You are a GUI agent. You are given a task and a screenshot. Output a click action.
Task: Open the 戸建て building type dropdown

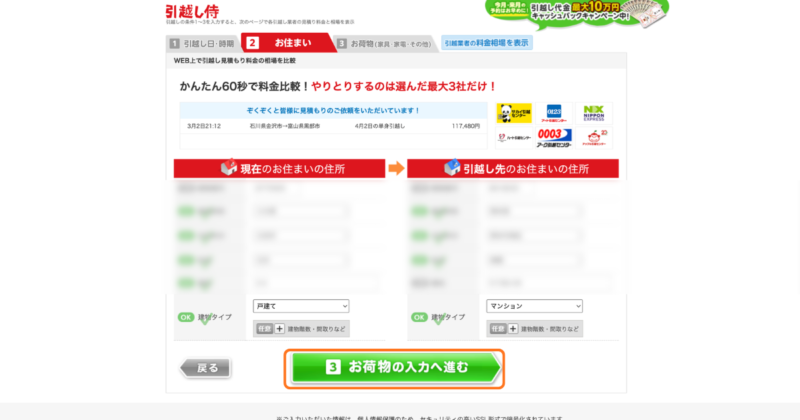[301, 306]
